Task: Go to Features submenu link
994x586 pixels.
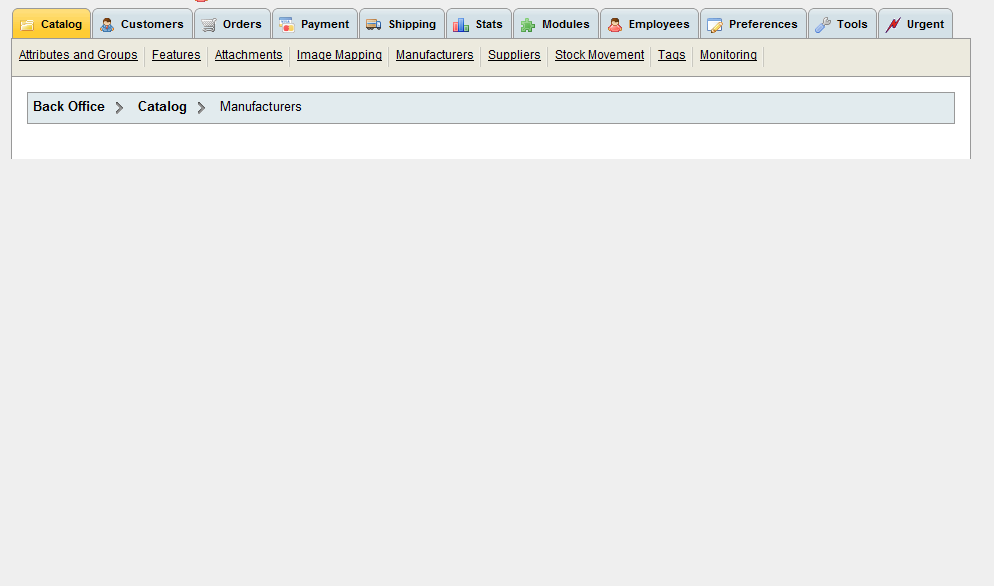Action: [x=176, y=55]
